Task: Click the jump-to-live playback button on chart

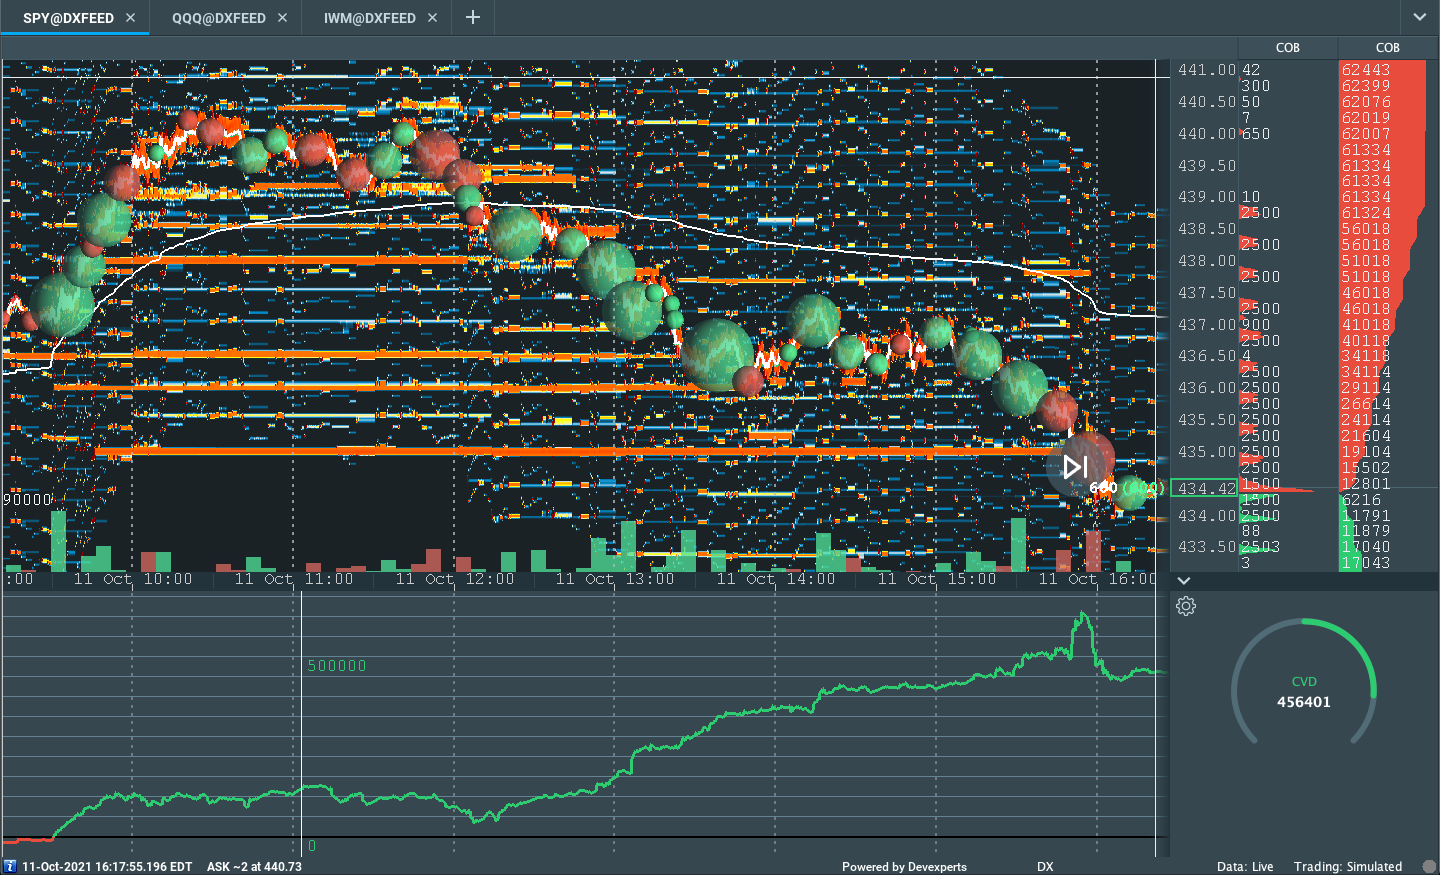Action: [x=1075, y=467]
